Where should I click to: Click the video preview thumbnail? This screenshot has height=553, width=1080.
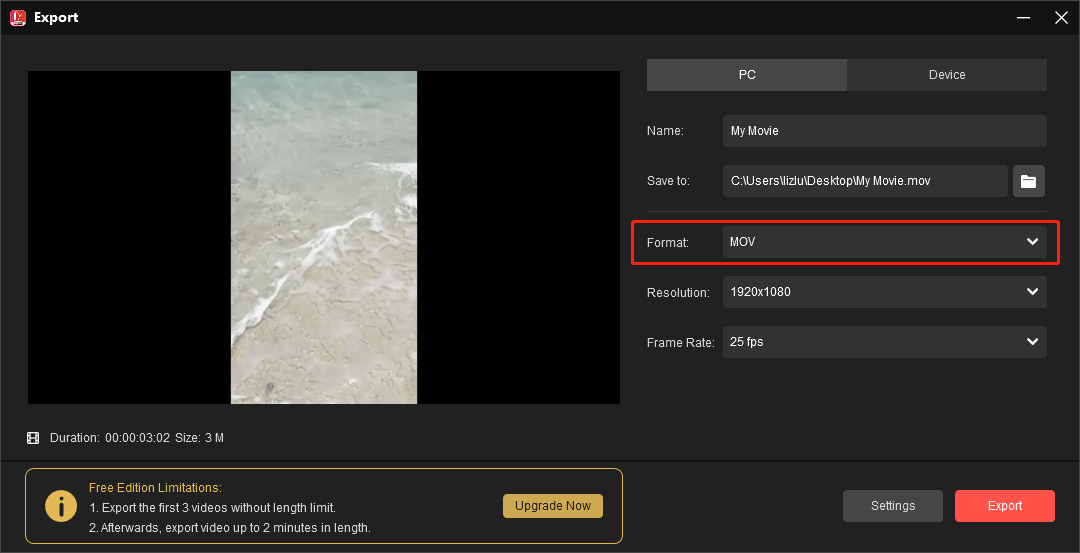324,238
